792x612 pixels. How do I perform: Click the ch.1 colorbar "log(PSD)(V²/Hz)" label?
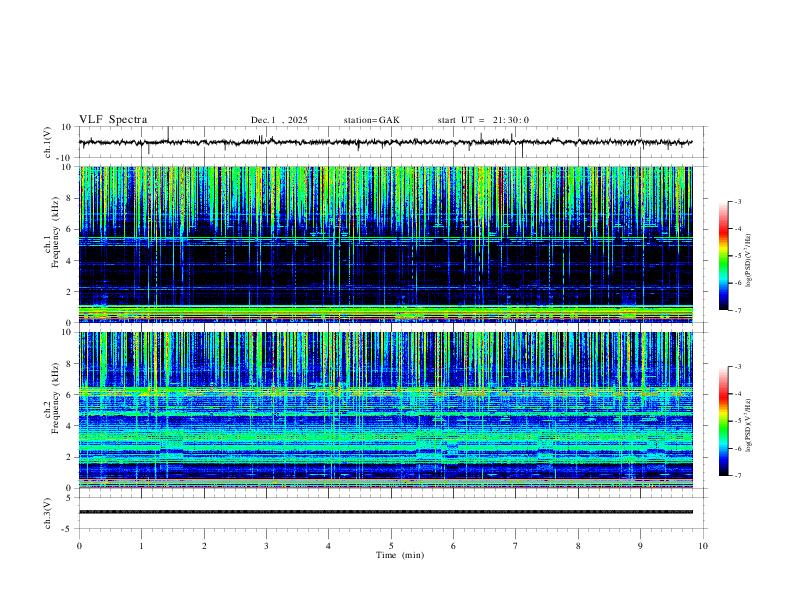[748, 261]
